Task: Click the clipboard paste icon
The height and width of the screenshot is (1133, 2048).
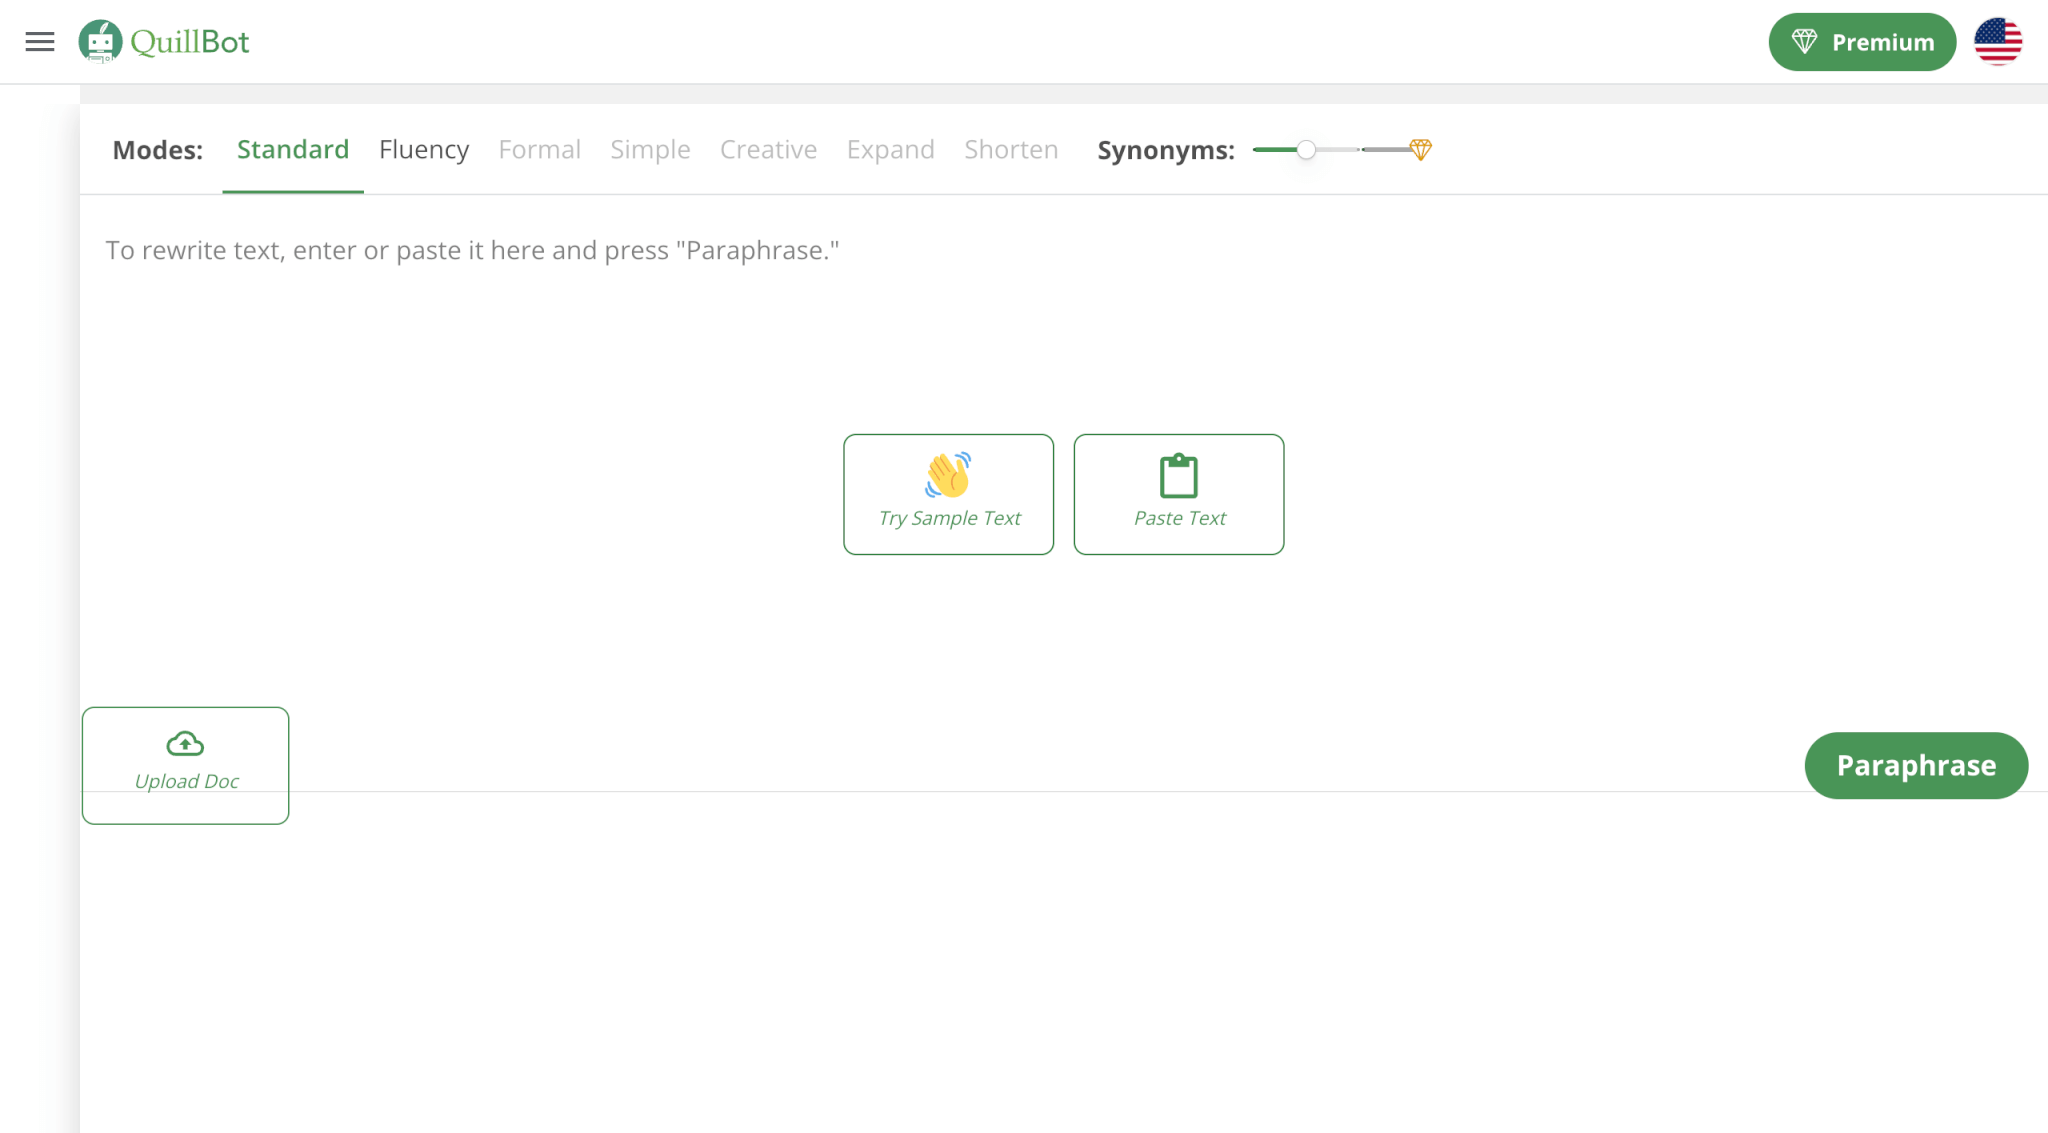Action: 1178,476
